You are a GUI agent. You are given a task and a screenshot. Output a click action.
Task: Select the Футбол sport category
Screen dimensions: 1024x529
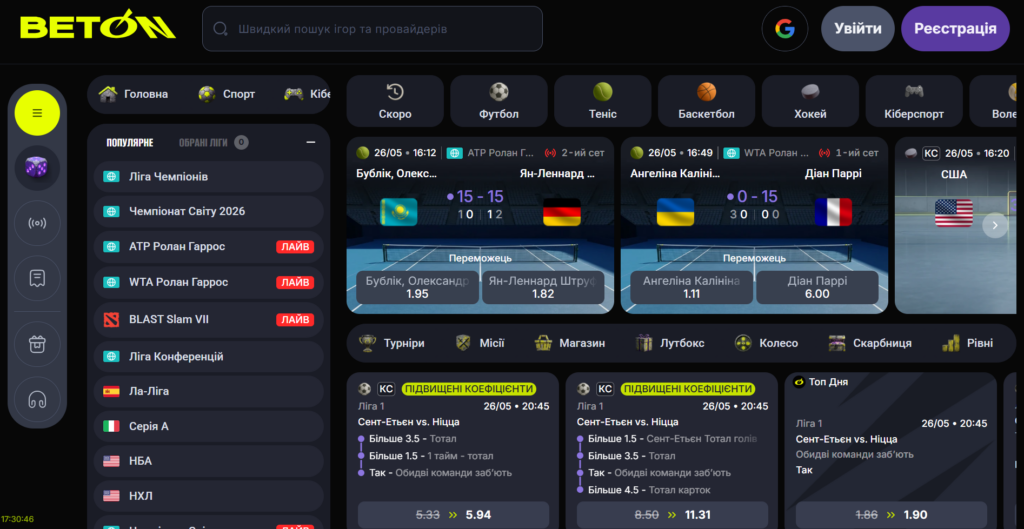pyautogui.click(x=499, y=101)
